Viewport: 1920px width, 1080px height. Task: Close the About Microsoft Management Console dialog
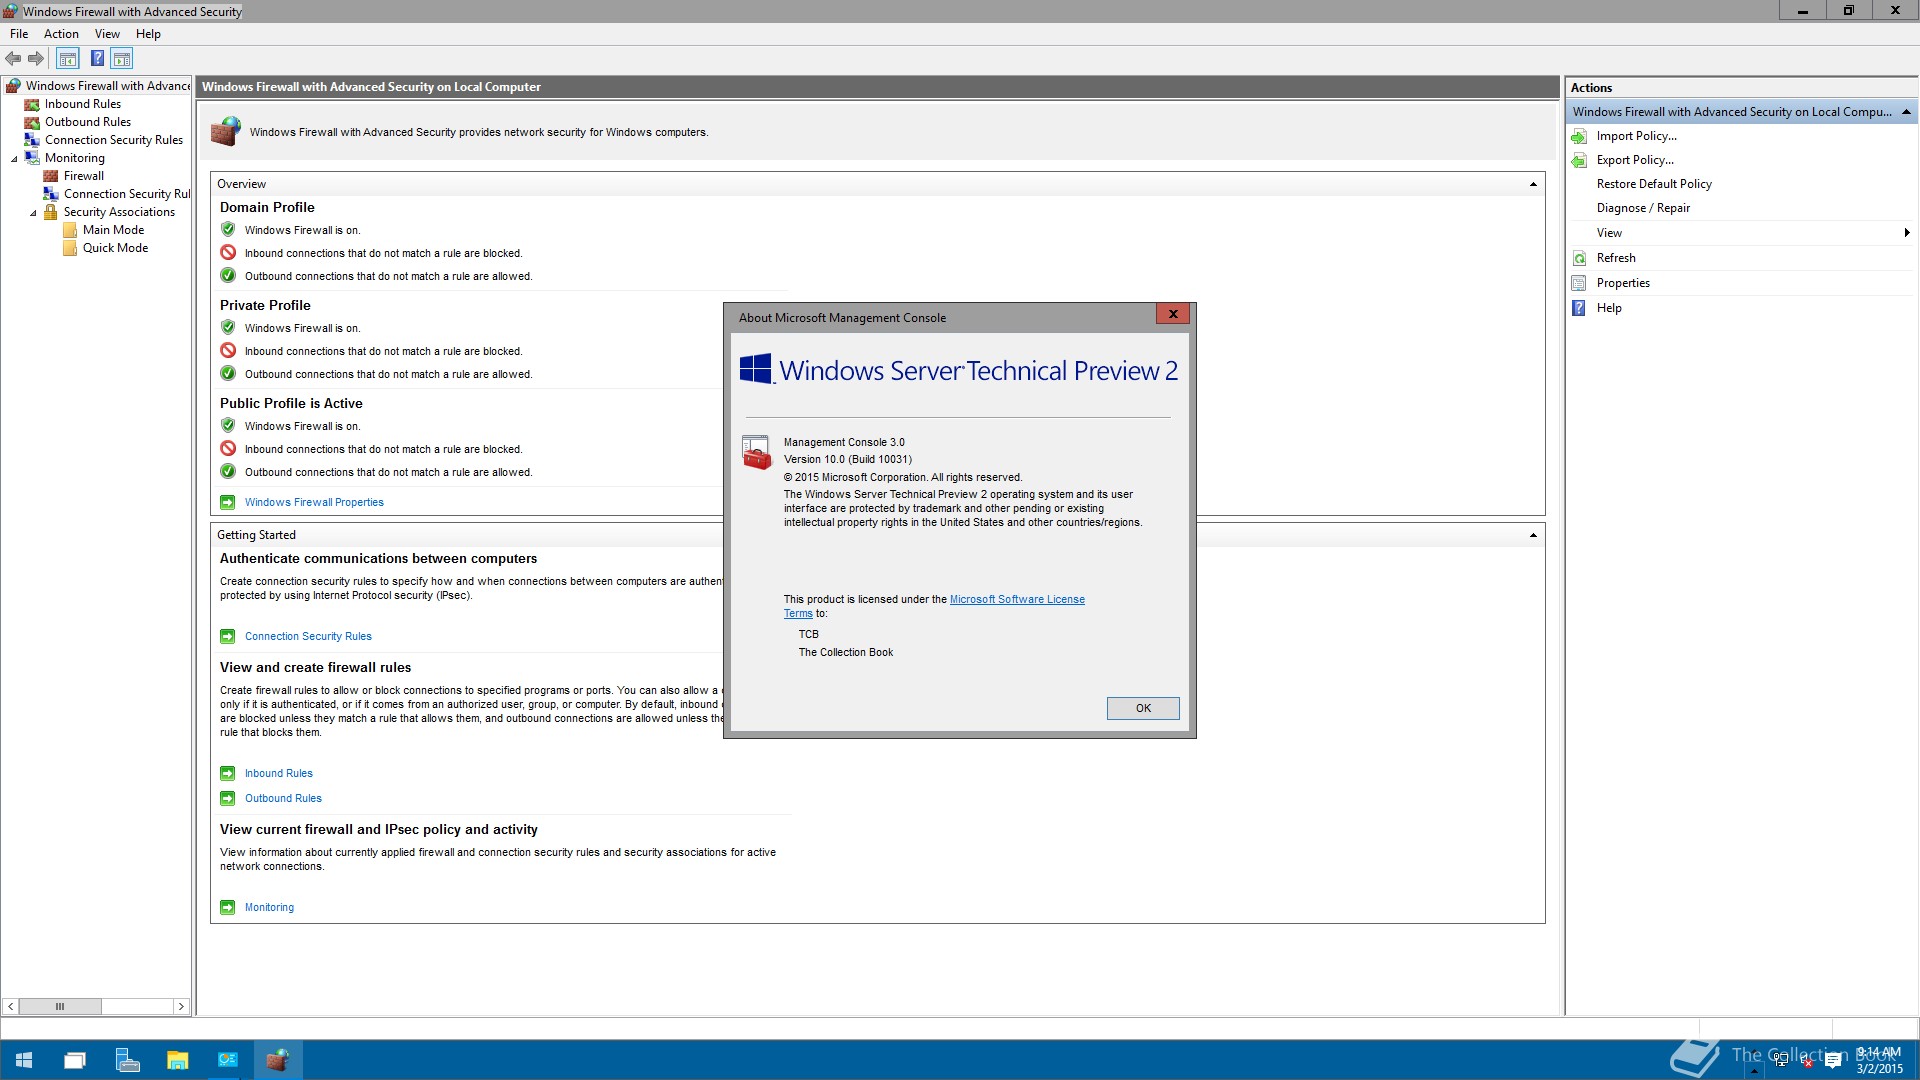click(x=1173, y=314)
